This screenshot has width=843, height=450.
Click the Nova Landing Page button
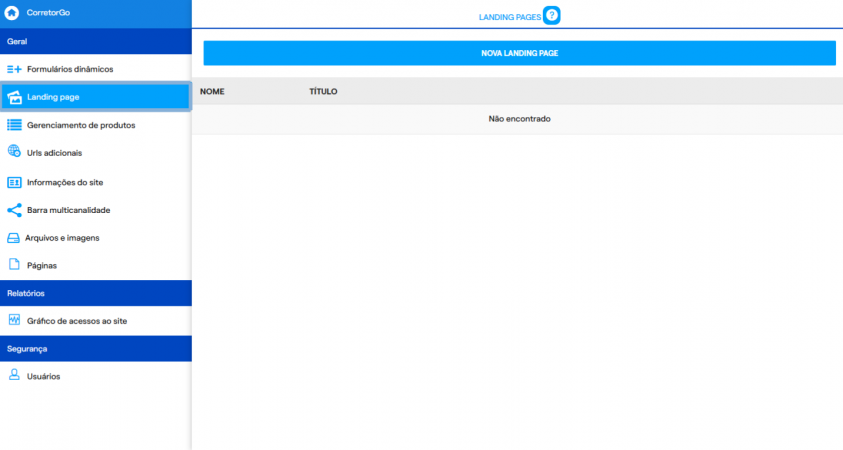pyautogui.click(x=519, y=53)
